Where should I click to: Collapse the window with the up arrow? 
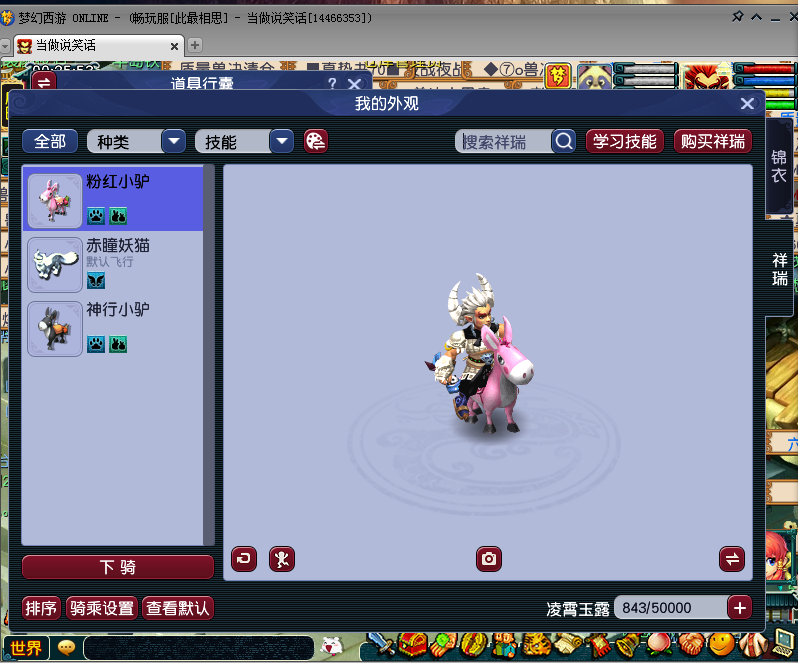coord(756,17)
